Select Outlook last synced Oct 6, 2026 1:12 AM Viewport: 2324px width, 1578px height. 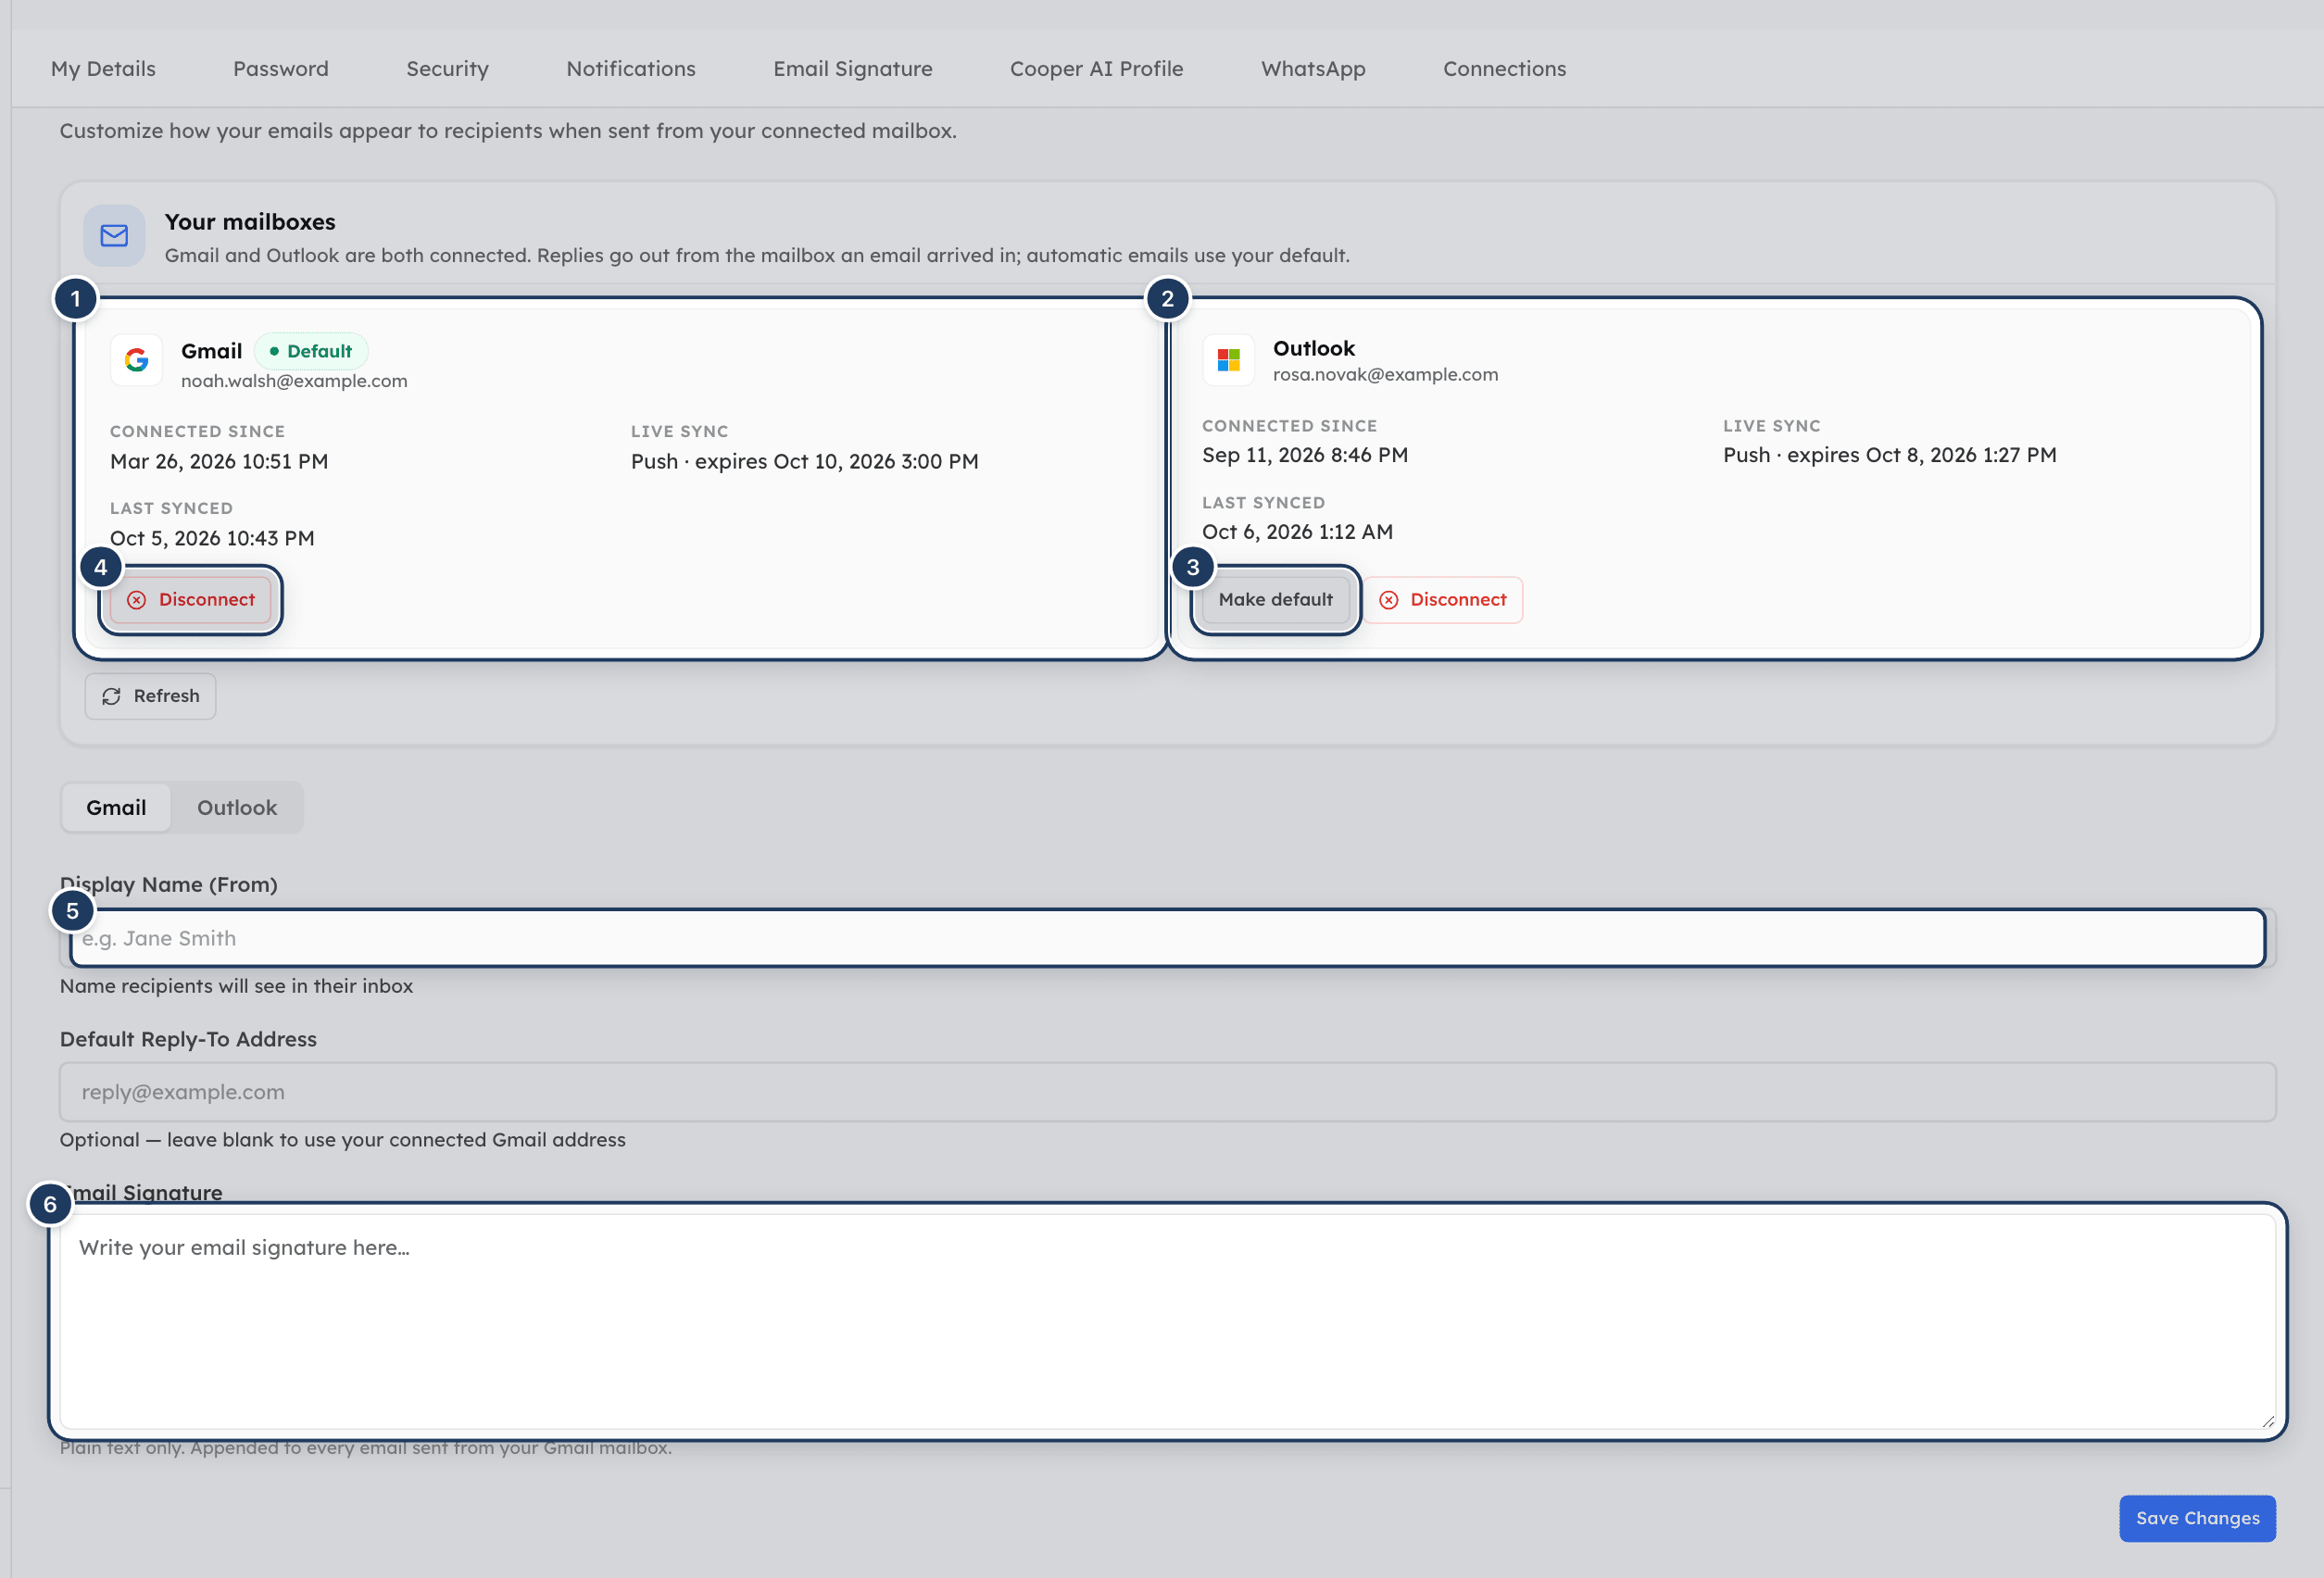pyautogui.click(x=1297, y=532)
